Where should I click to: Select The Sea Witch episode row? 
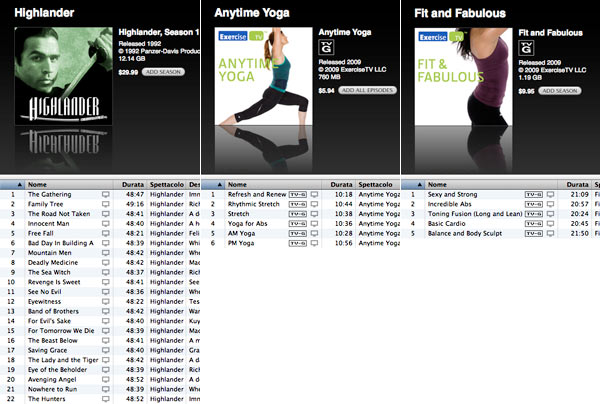click(60, 272)
